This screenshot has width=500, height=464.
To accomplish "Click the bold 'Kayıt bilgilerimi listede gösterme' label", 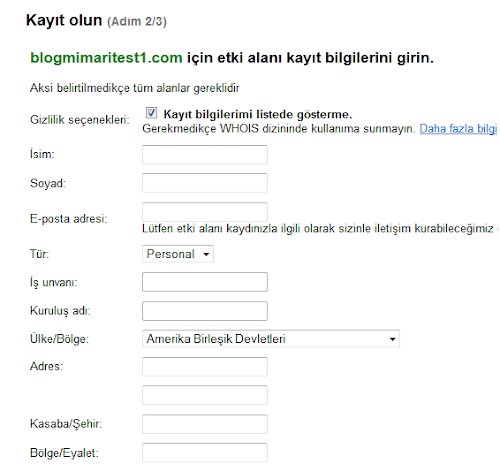I will click(258, 114).
